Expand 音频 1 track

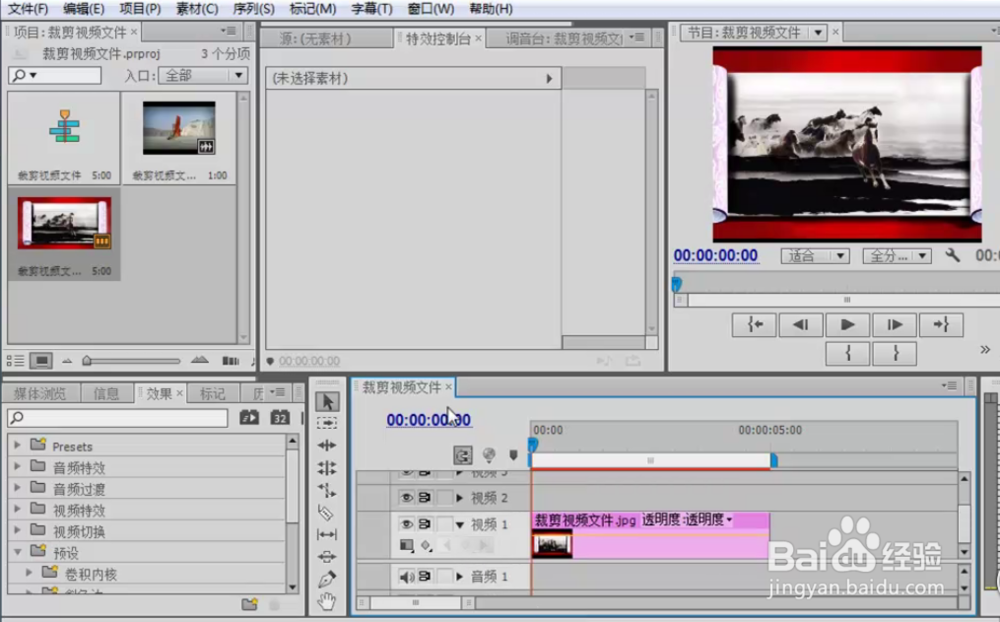pos(460,577)
